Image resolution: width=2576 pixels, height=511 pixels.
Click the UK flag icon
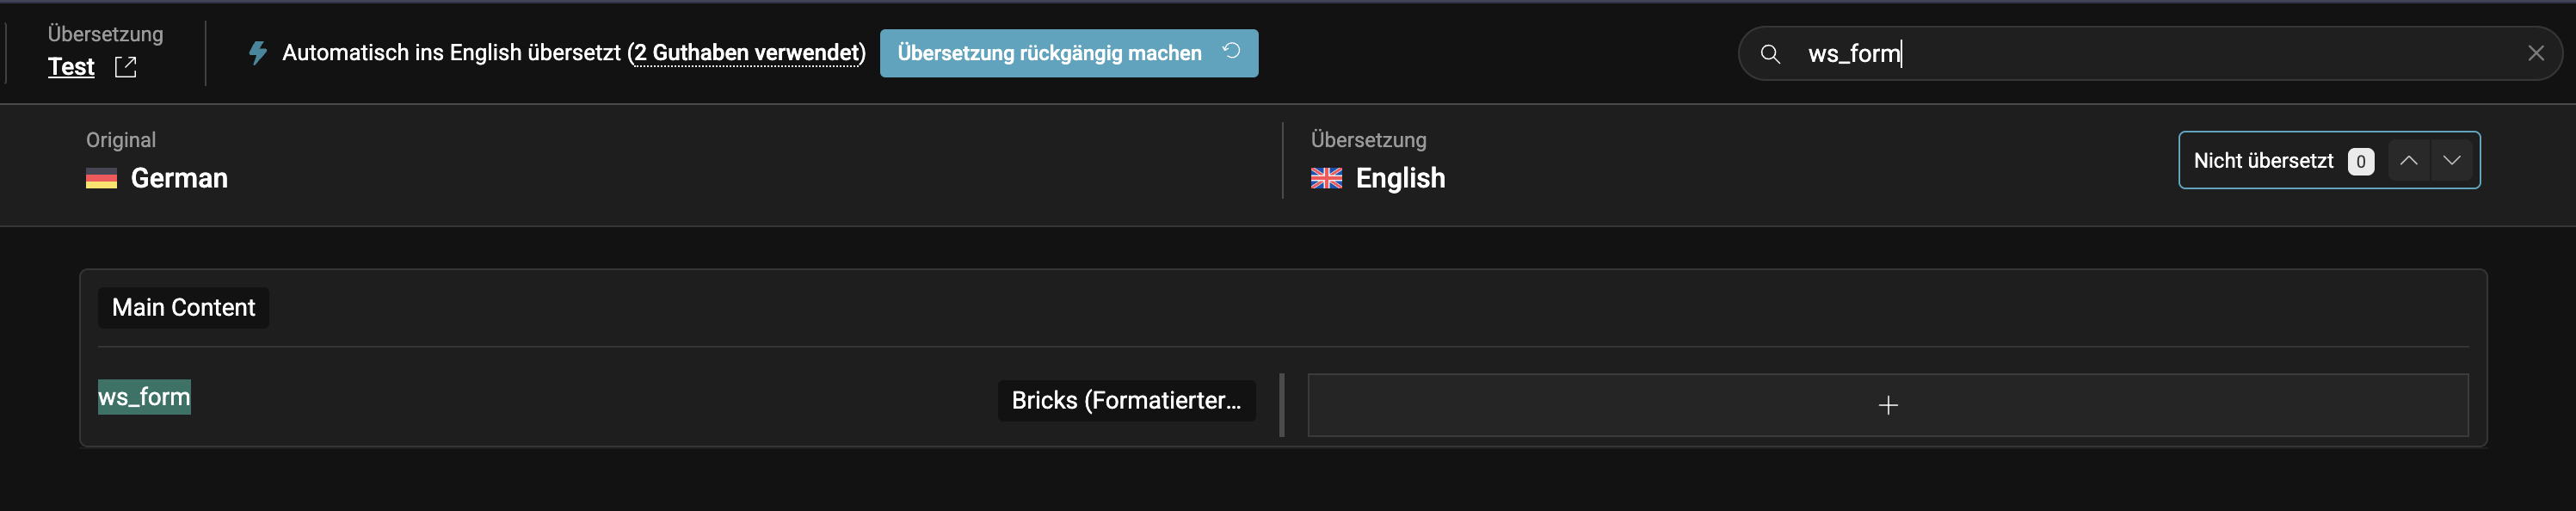pyautogui.click(x=1326, y=179)
